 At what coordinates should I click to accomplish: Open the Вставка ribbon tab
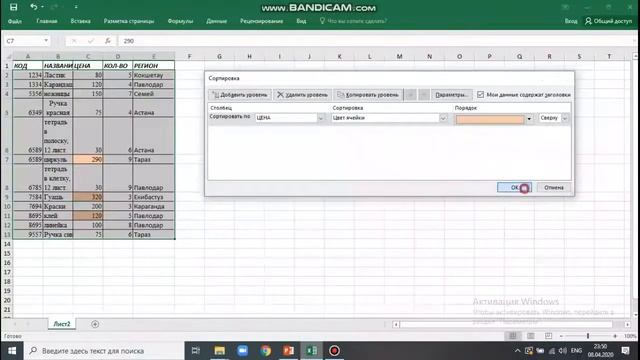coord(80,21)
